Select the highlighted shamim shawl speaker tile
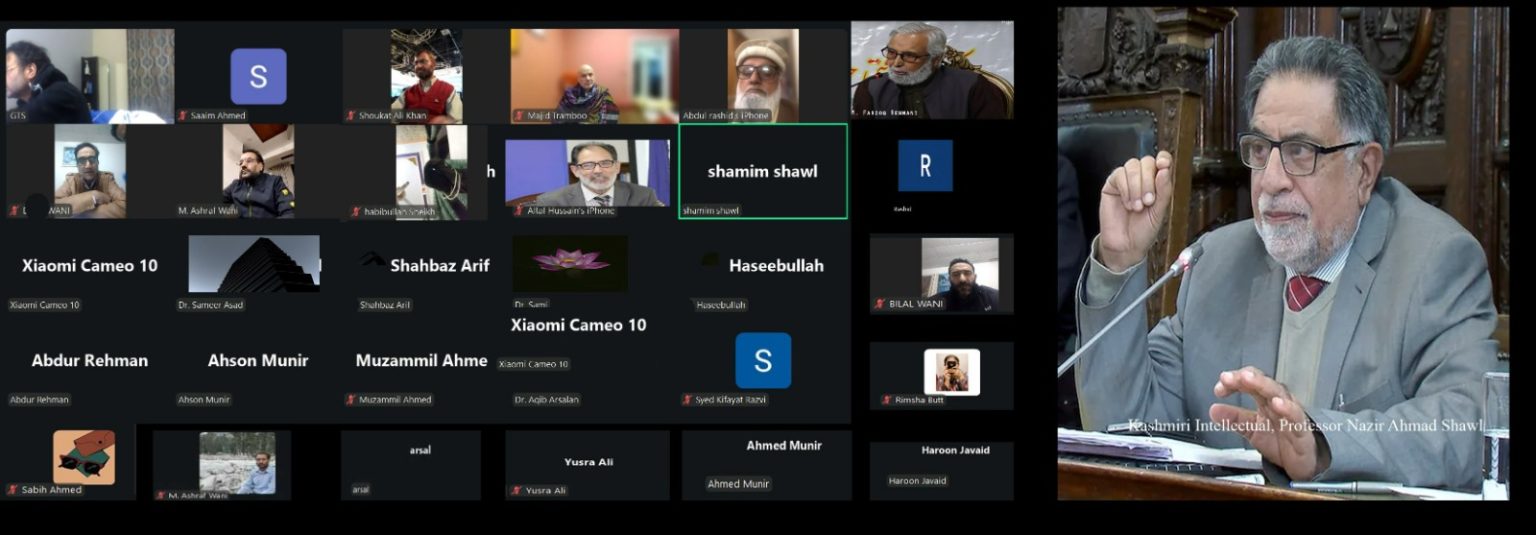Viewport: 1536px width, 535px height. [x=763, y=171]
